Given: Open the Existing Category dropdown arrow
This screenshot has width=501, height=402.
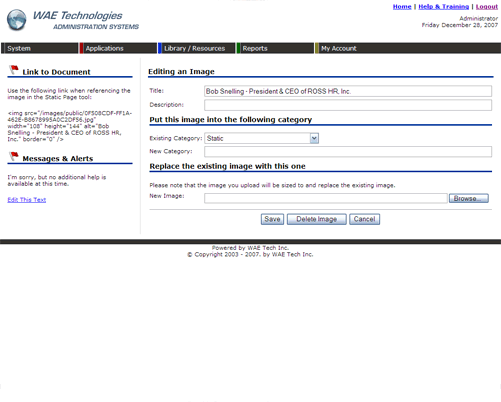Looking at the screenshot, I should coord(314,138).
